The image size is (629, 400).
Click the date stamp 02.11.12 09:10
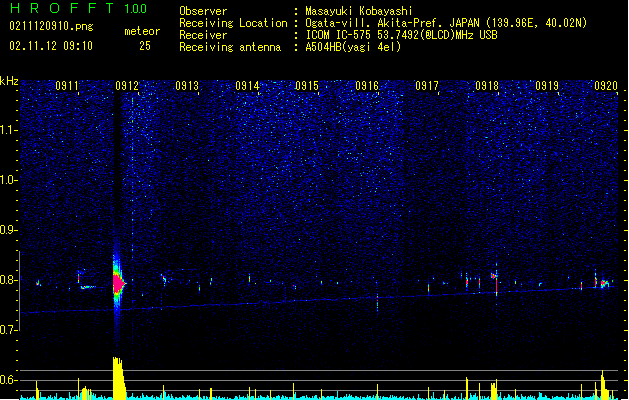(51, 46)
